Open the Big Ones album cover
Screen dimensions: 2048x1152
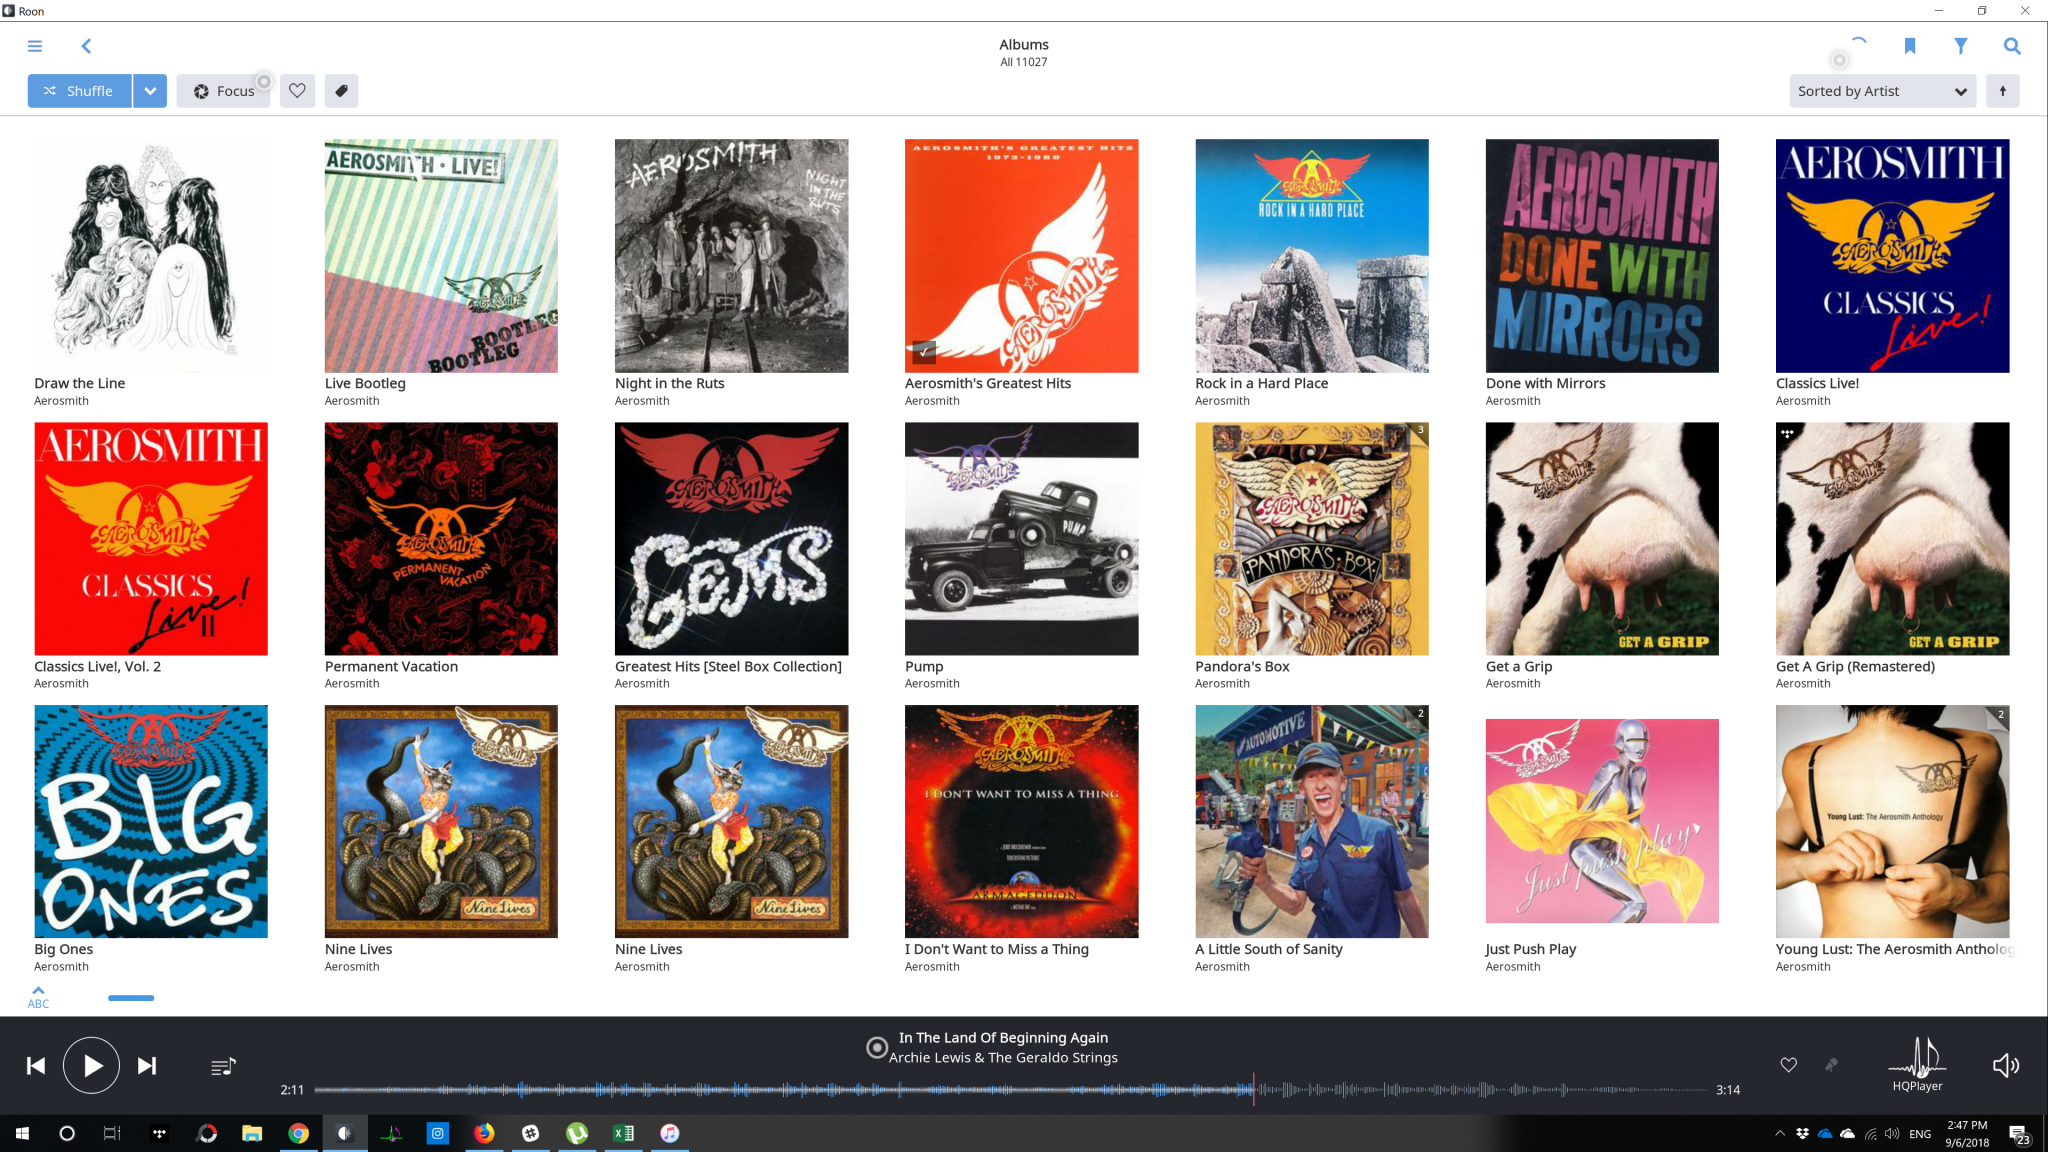click(x=151, y=822)
